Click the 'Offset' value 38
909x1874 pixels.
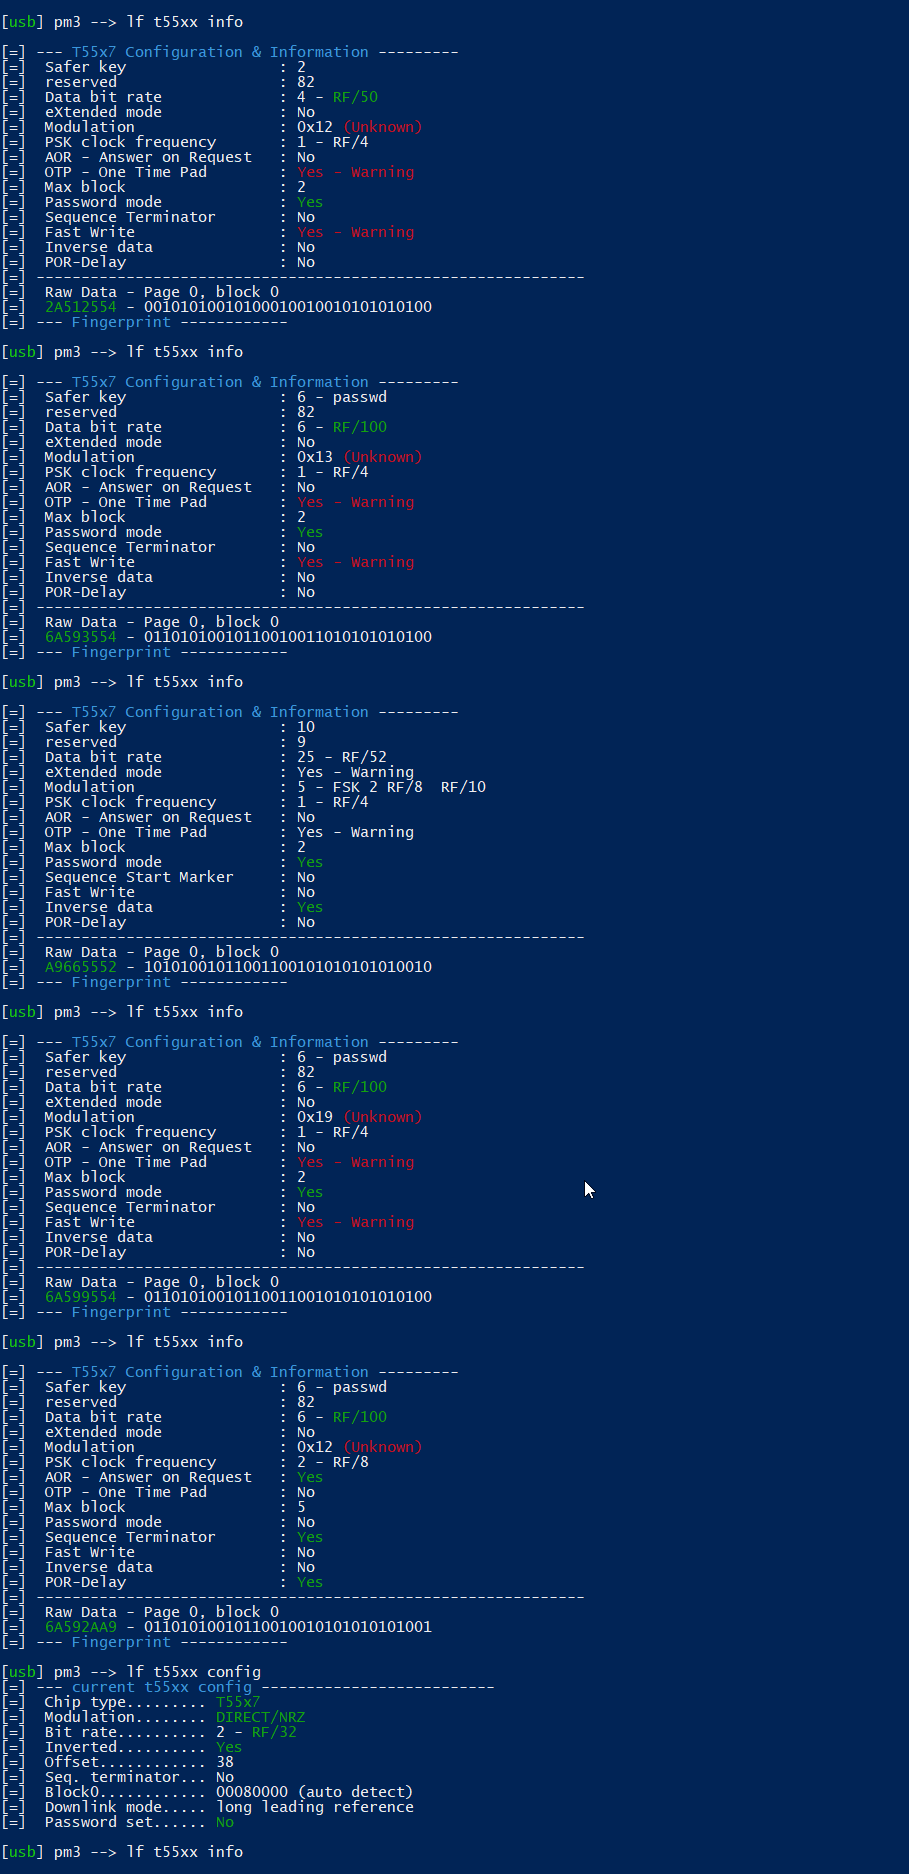(x=225, y=1762)
